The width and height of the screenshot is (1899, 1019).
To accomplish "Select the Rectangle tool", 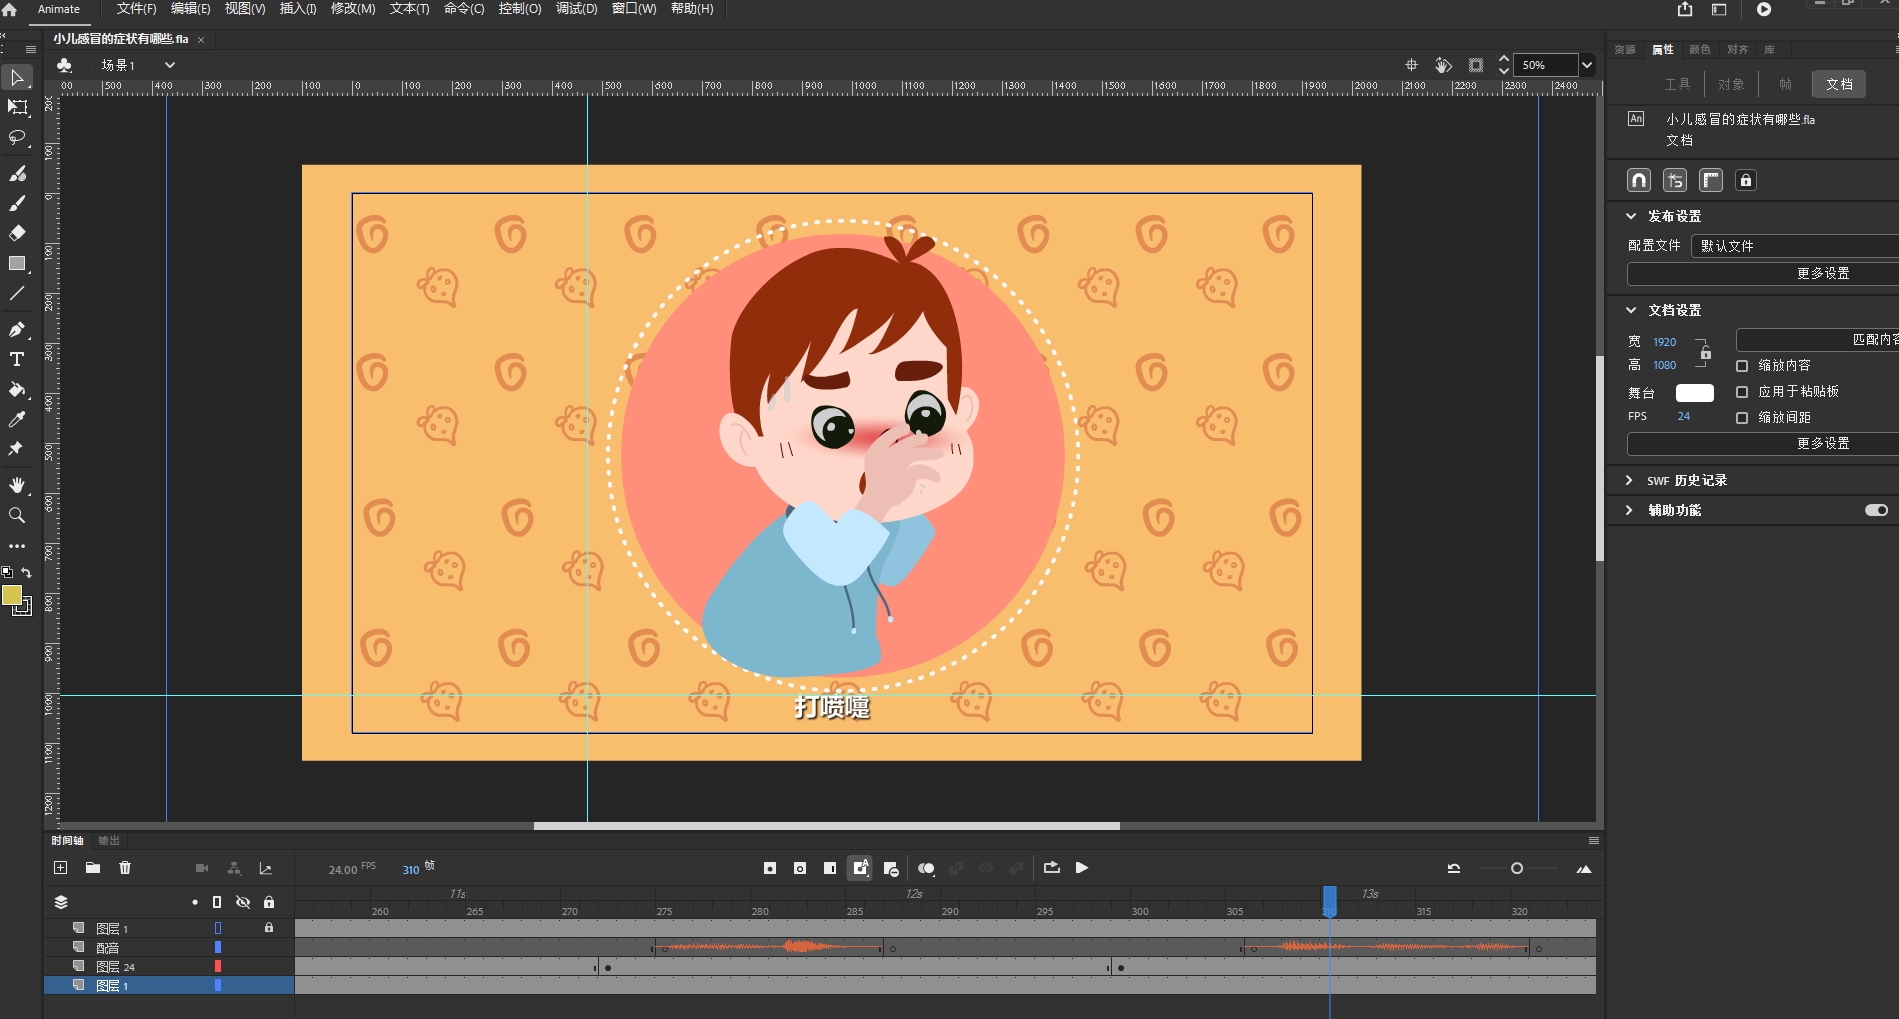I will click(x=17, y=264).
